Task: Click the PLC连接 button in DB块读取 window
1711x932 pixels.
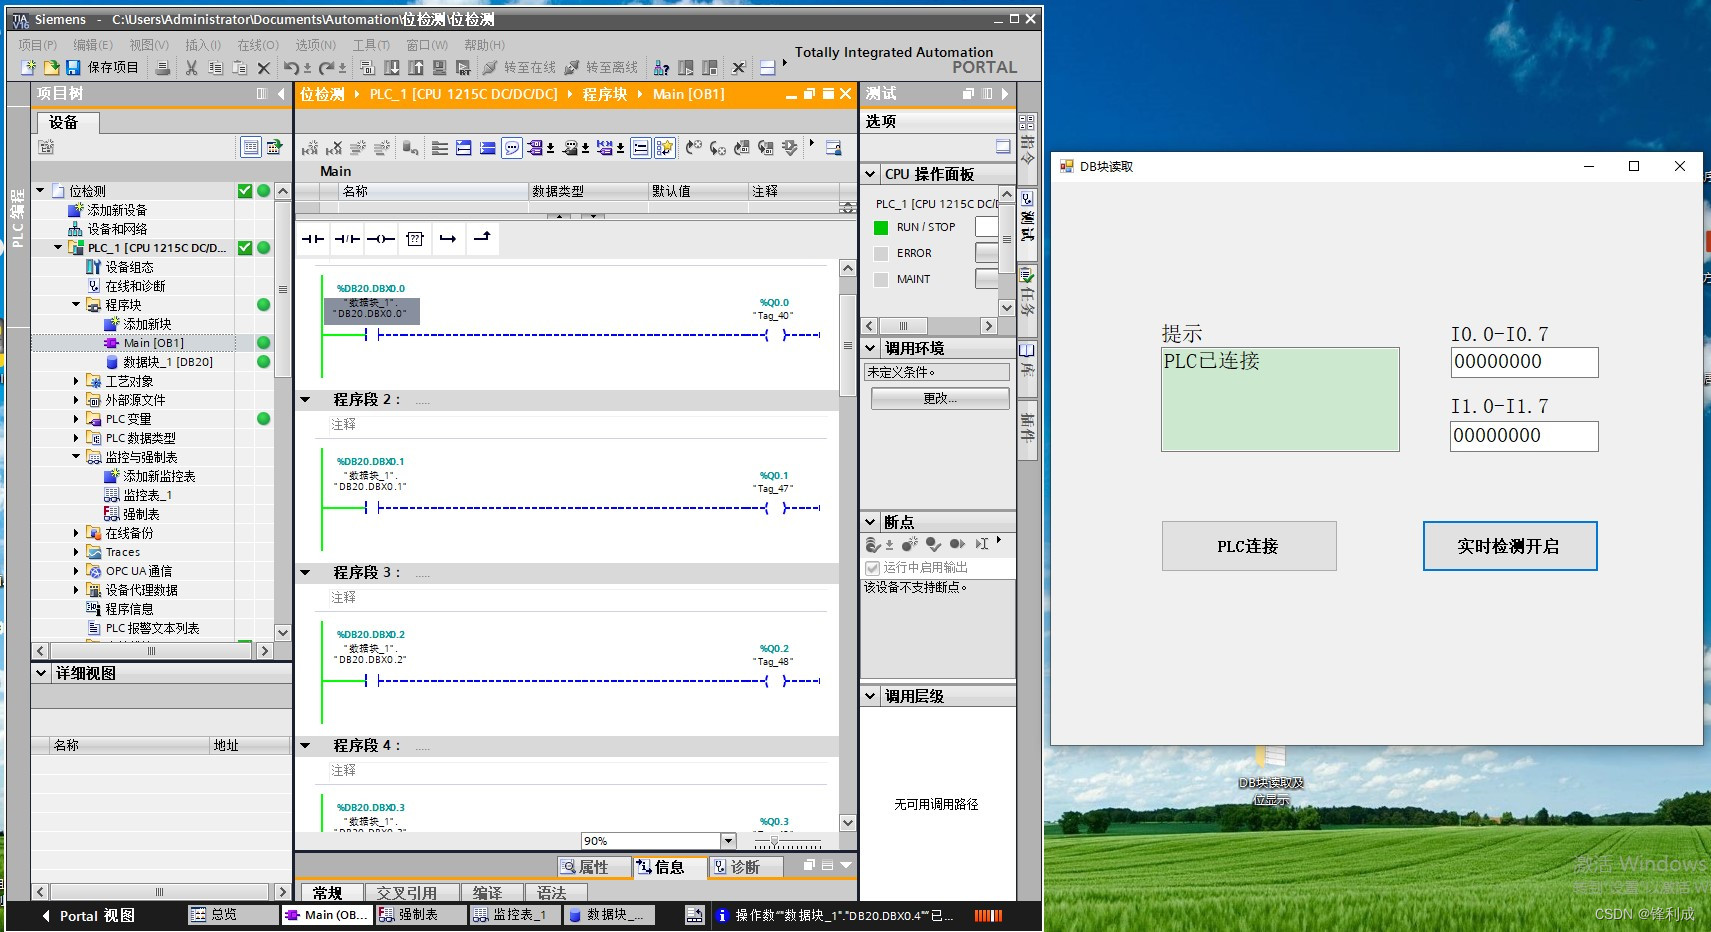Action: pyautogui.click(x=1249, y=546)
